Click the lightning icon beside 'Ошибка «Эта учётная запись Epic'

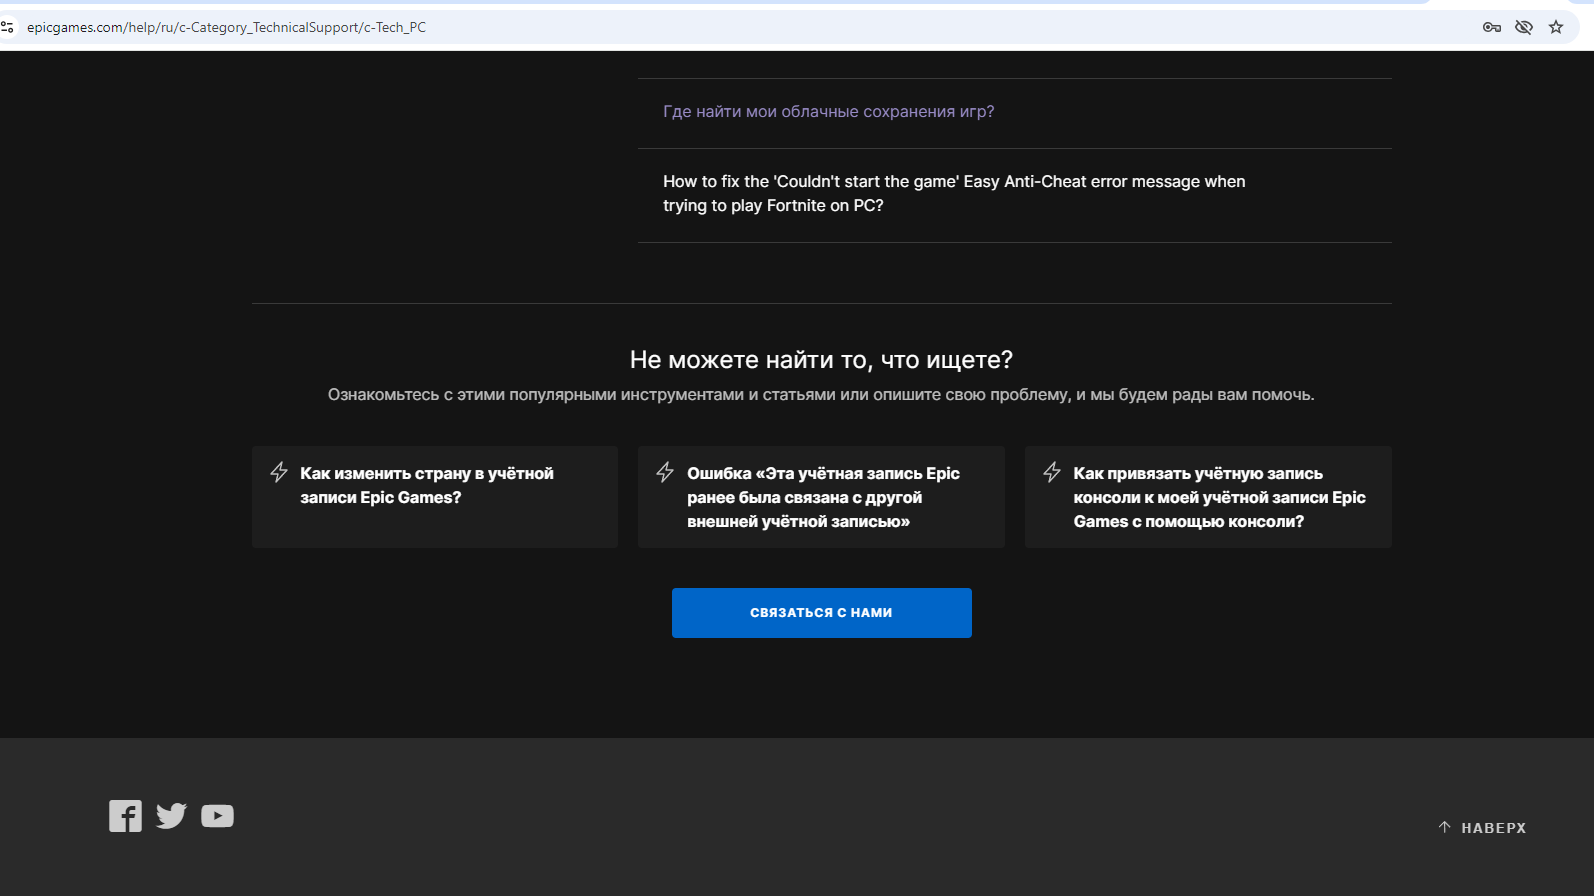tap(665, 472)
